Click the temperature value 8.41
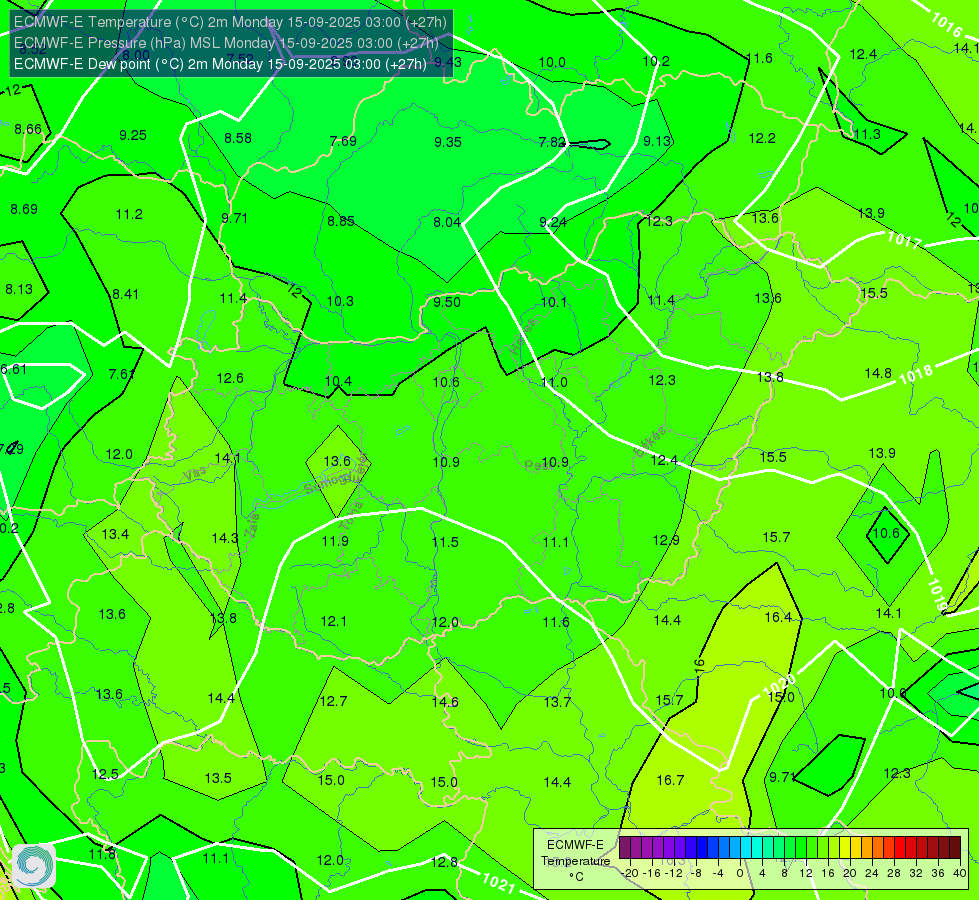The width and height of the screenshot is (979, 900). (x=125, y=294)
